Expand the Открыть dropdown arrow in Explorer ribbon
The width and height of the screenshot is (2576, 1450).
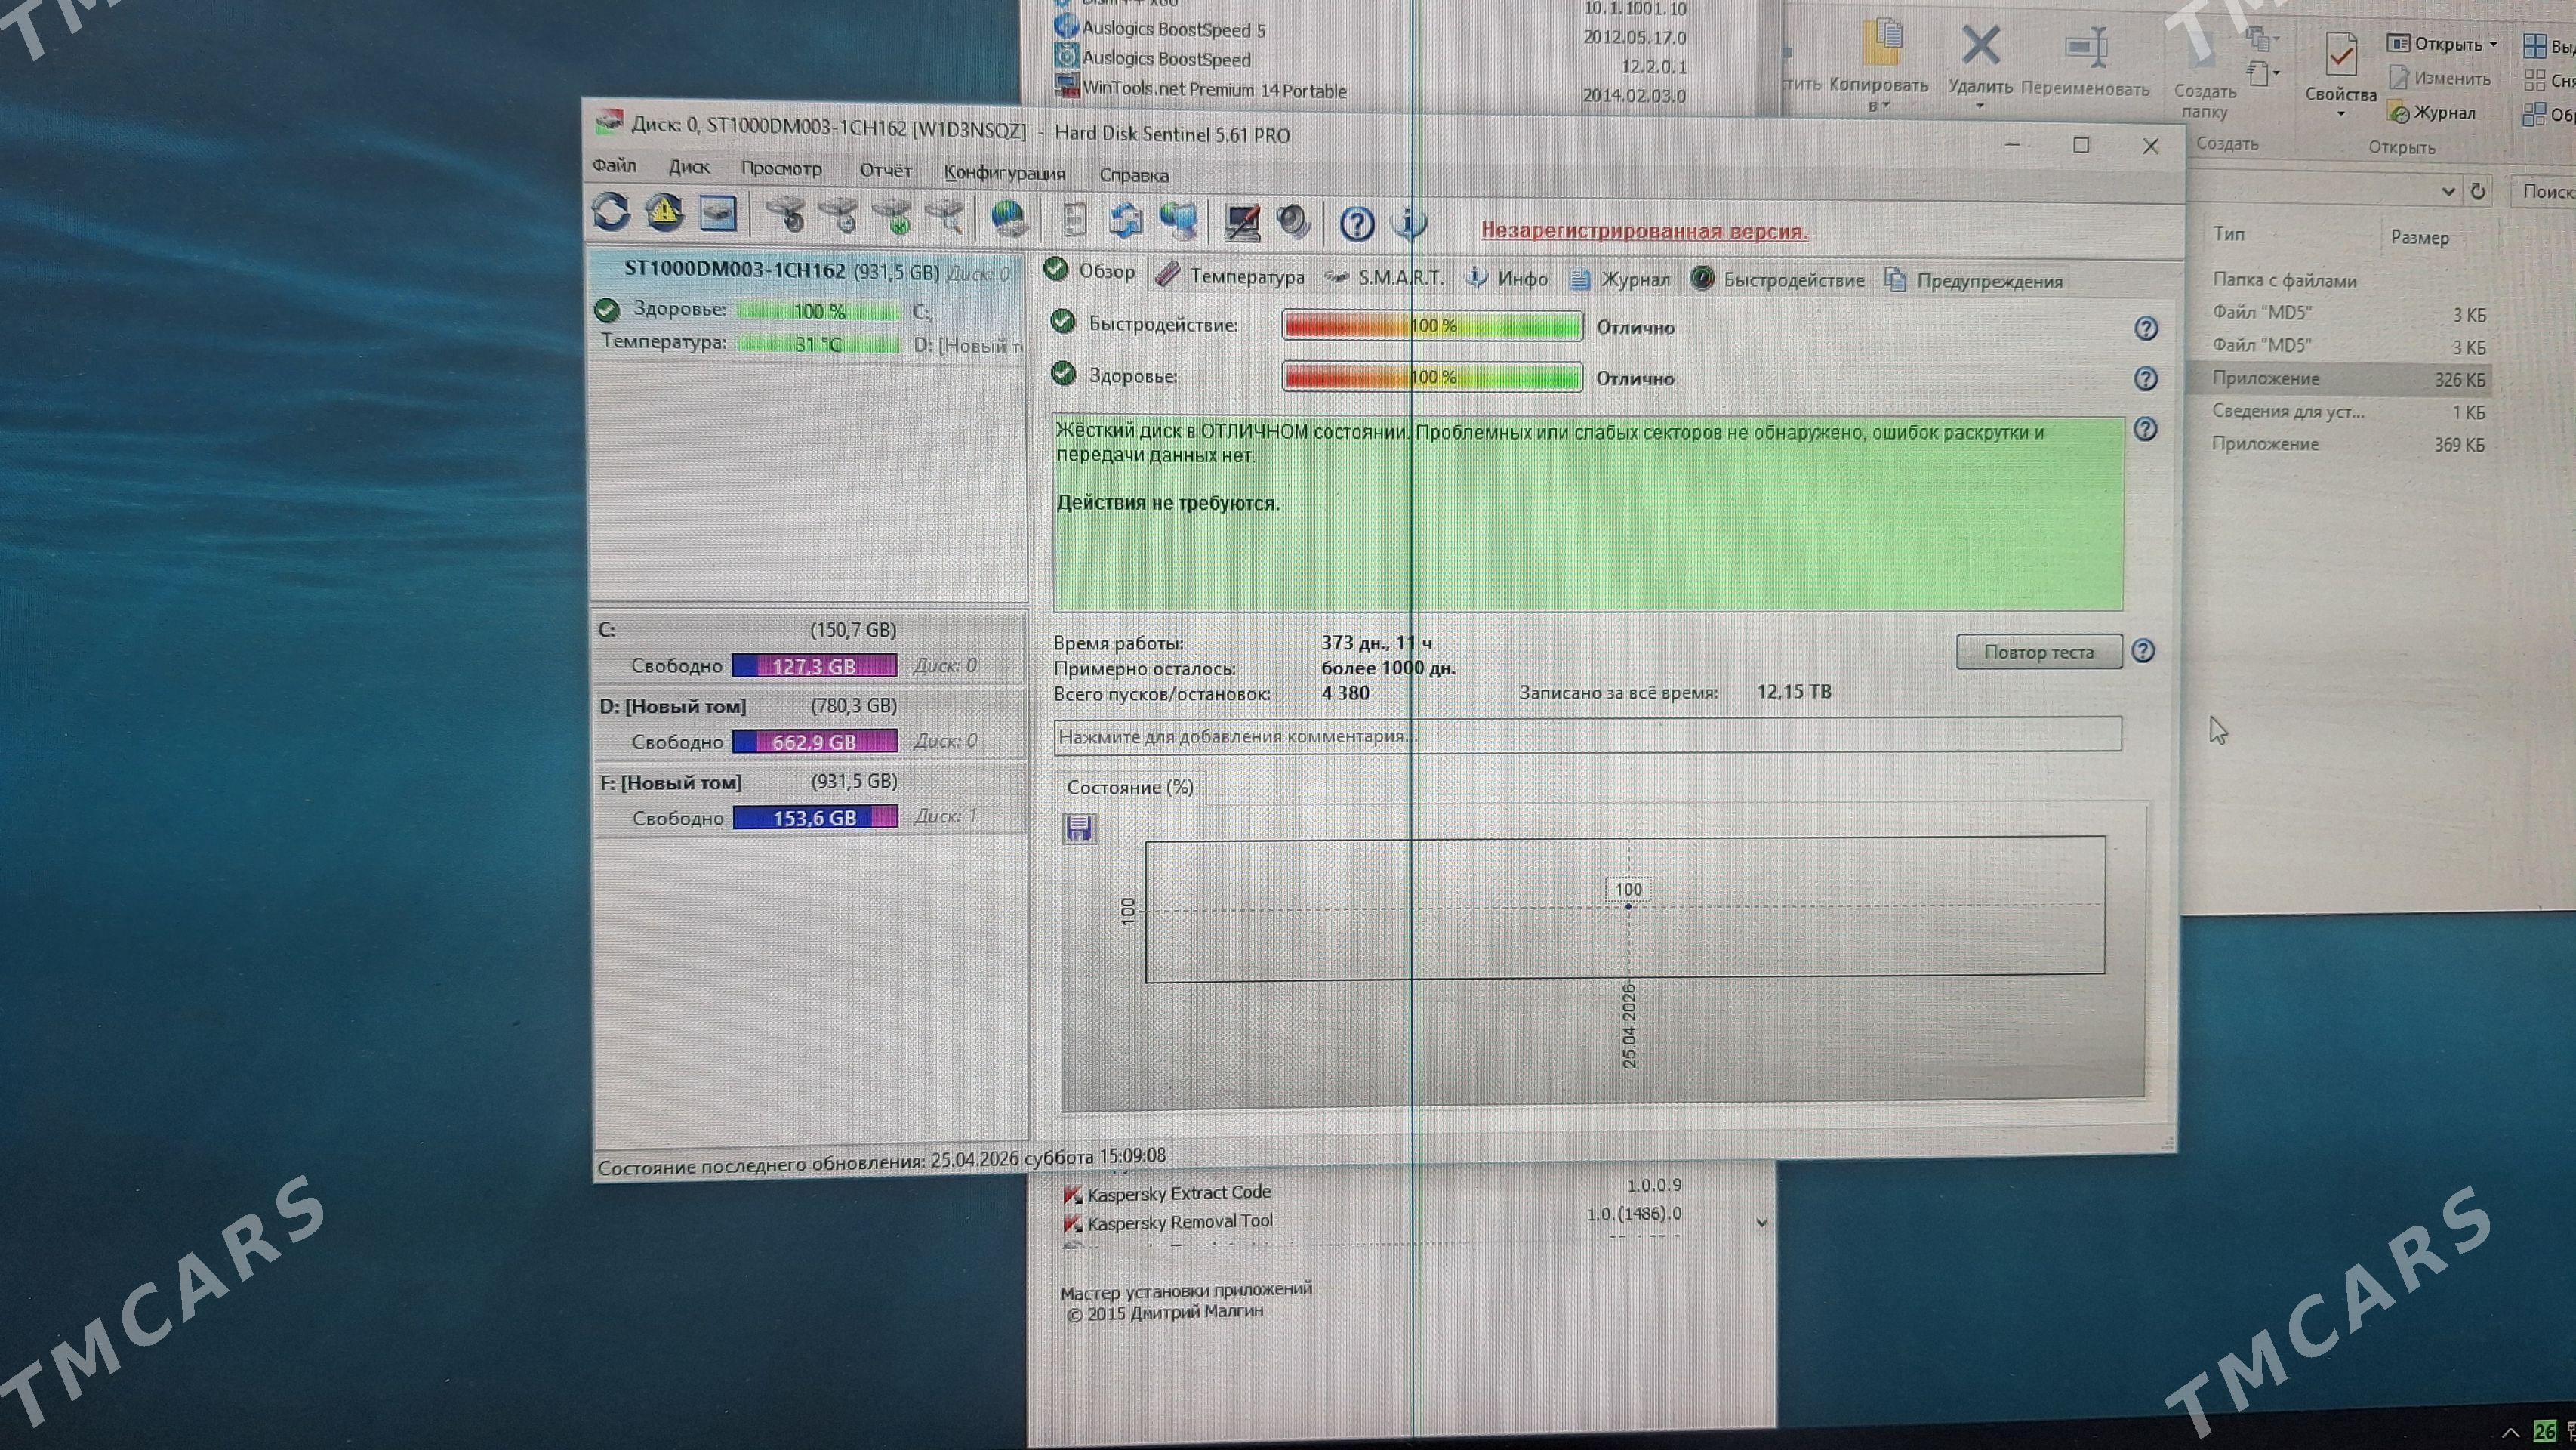2493,44
